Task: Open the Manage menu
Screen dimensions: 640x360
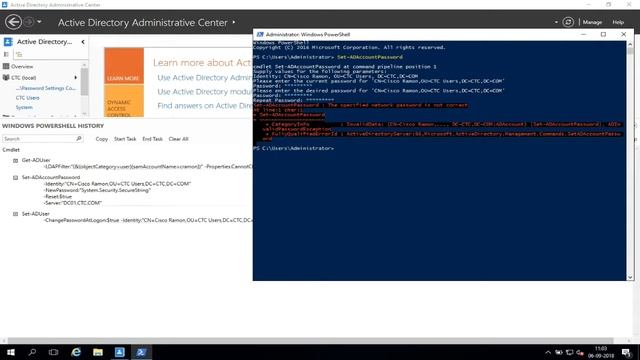Action: [592, 22]
